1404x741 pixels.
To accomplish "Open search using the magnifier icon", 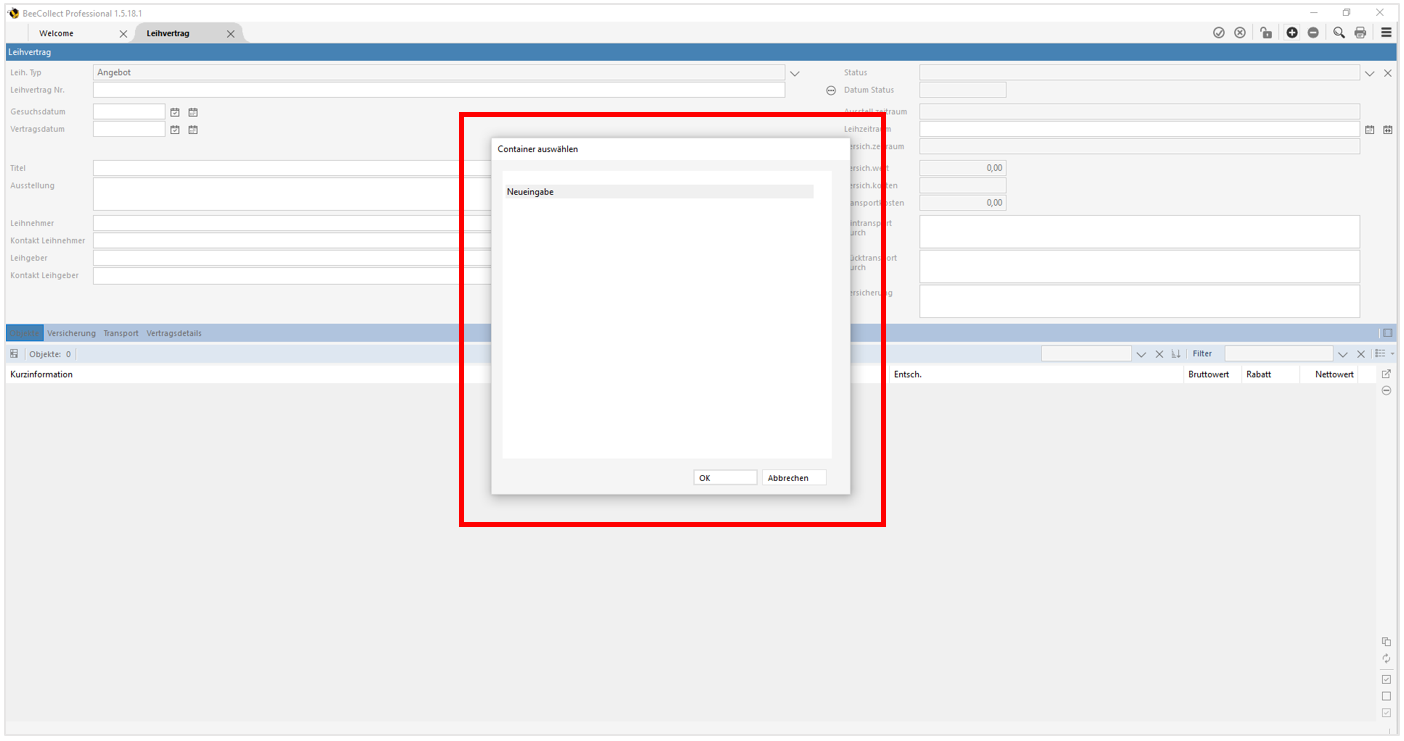I will (1339, 32).
